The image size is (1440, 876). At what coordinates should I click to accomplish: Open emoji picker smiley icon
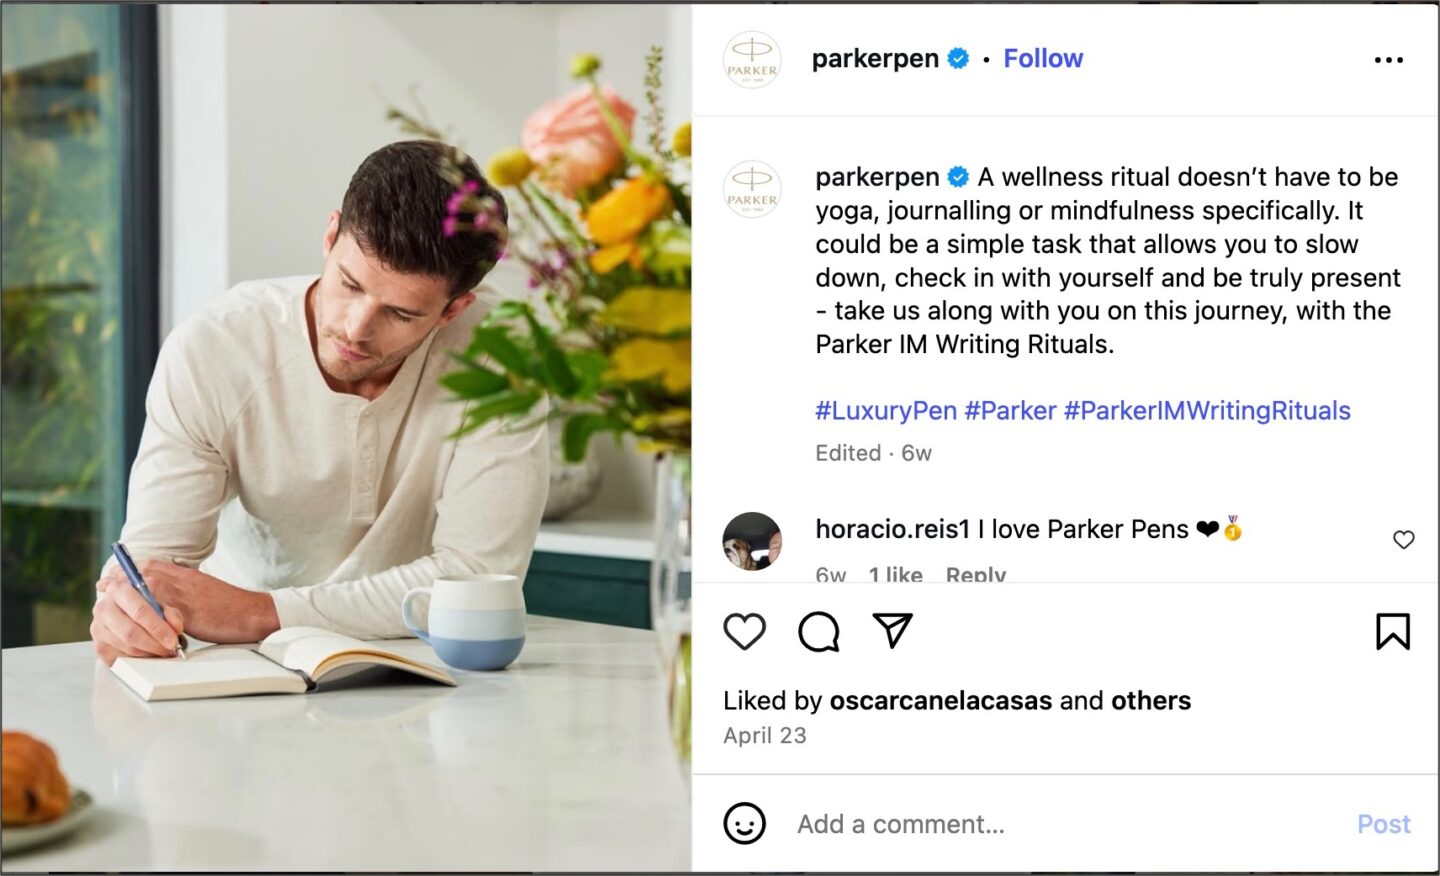(x=744, y=823)
